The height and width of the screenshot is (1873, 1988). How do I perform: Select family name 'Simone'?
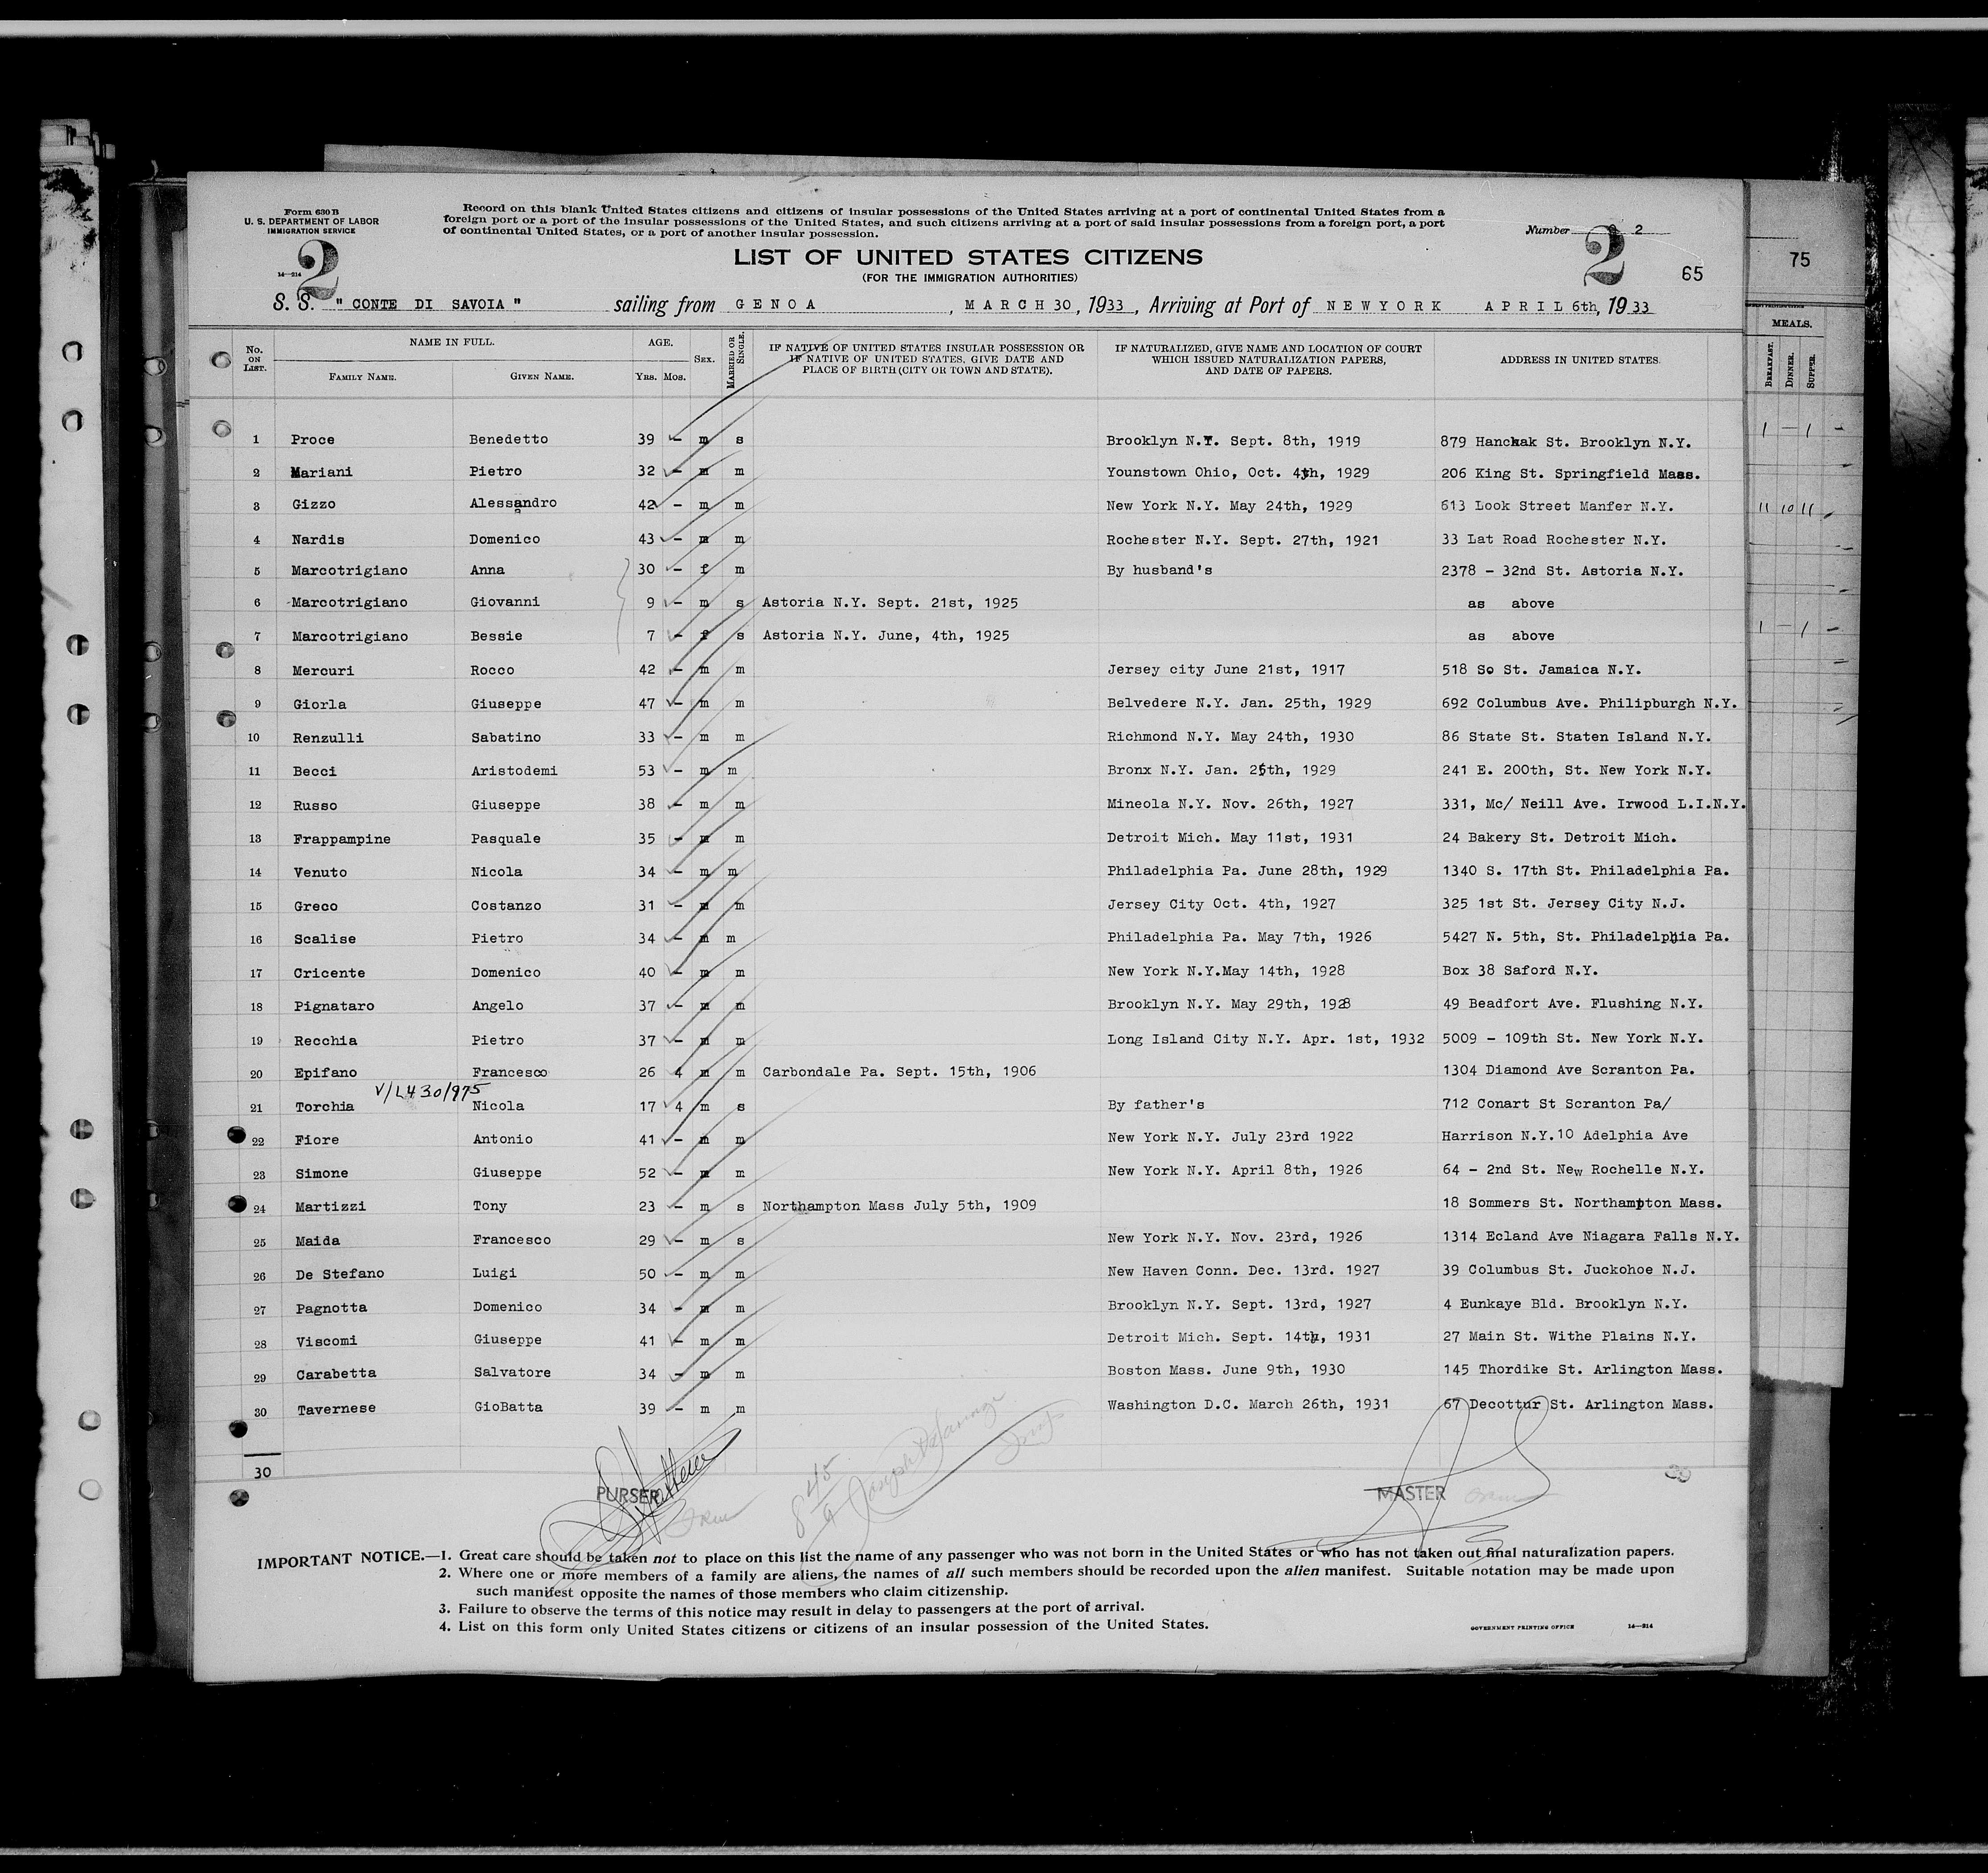(321, 1174)
